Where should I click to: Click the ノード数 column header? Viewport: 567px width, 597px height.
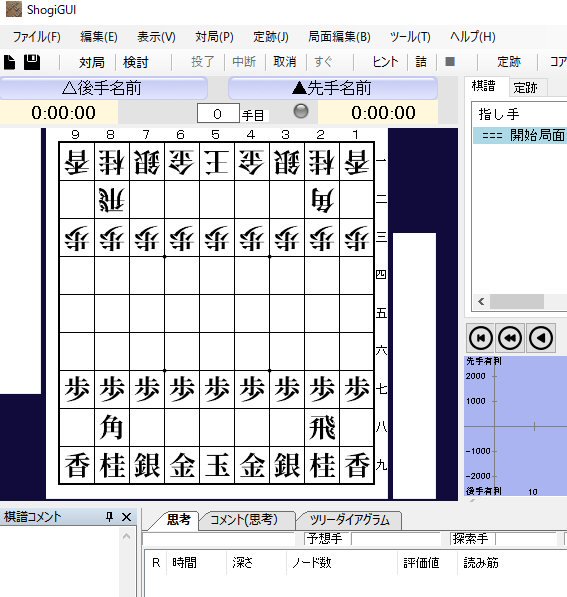(x=311, y=563)
